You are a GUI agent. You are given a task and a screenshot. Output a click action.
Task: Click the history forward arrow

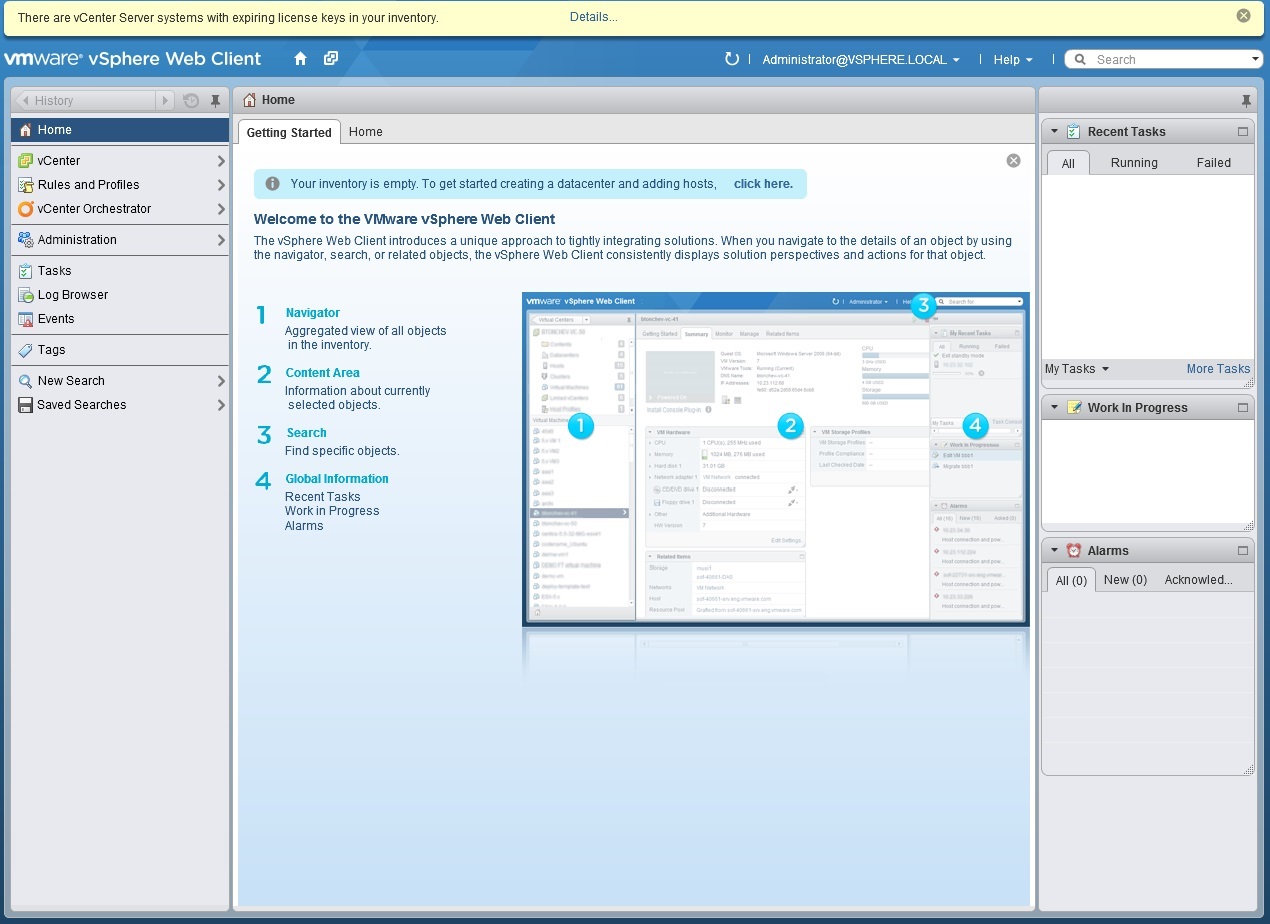(166, 100)
